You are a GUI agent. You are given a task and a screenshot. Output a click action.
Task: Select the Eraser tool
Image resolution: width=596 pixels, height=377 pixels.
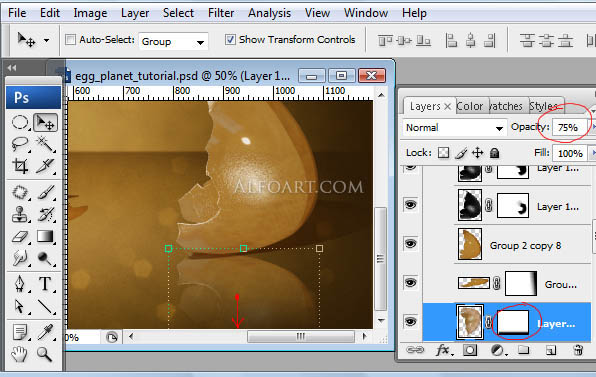click(20, 236)
